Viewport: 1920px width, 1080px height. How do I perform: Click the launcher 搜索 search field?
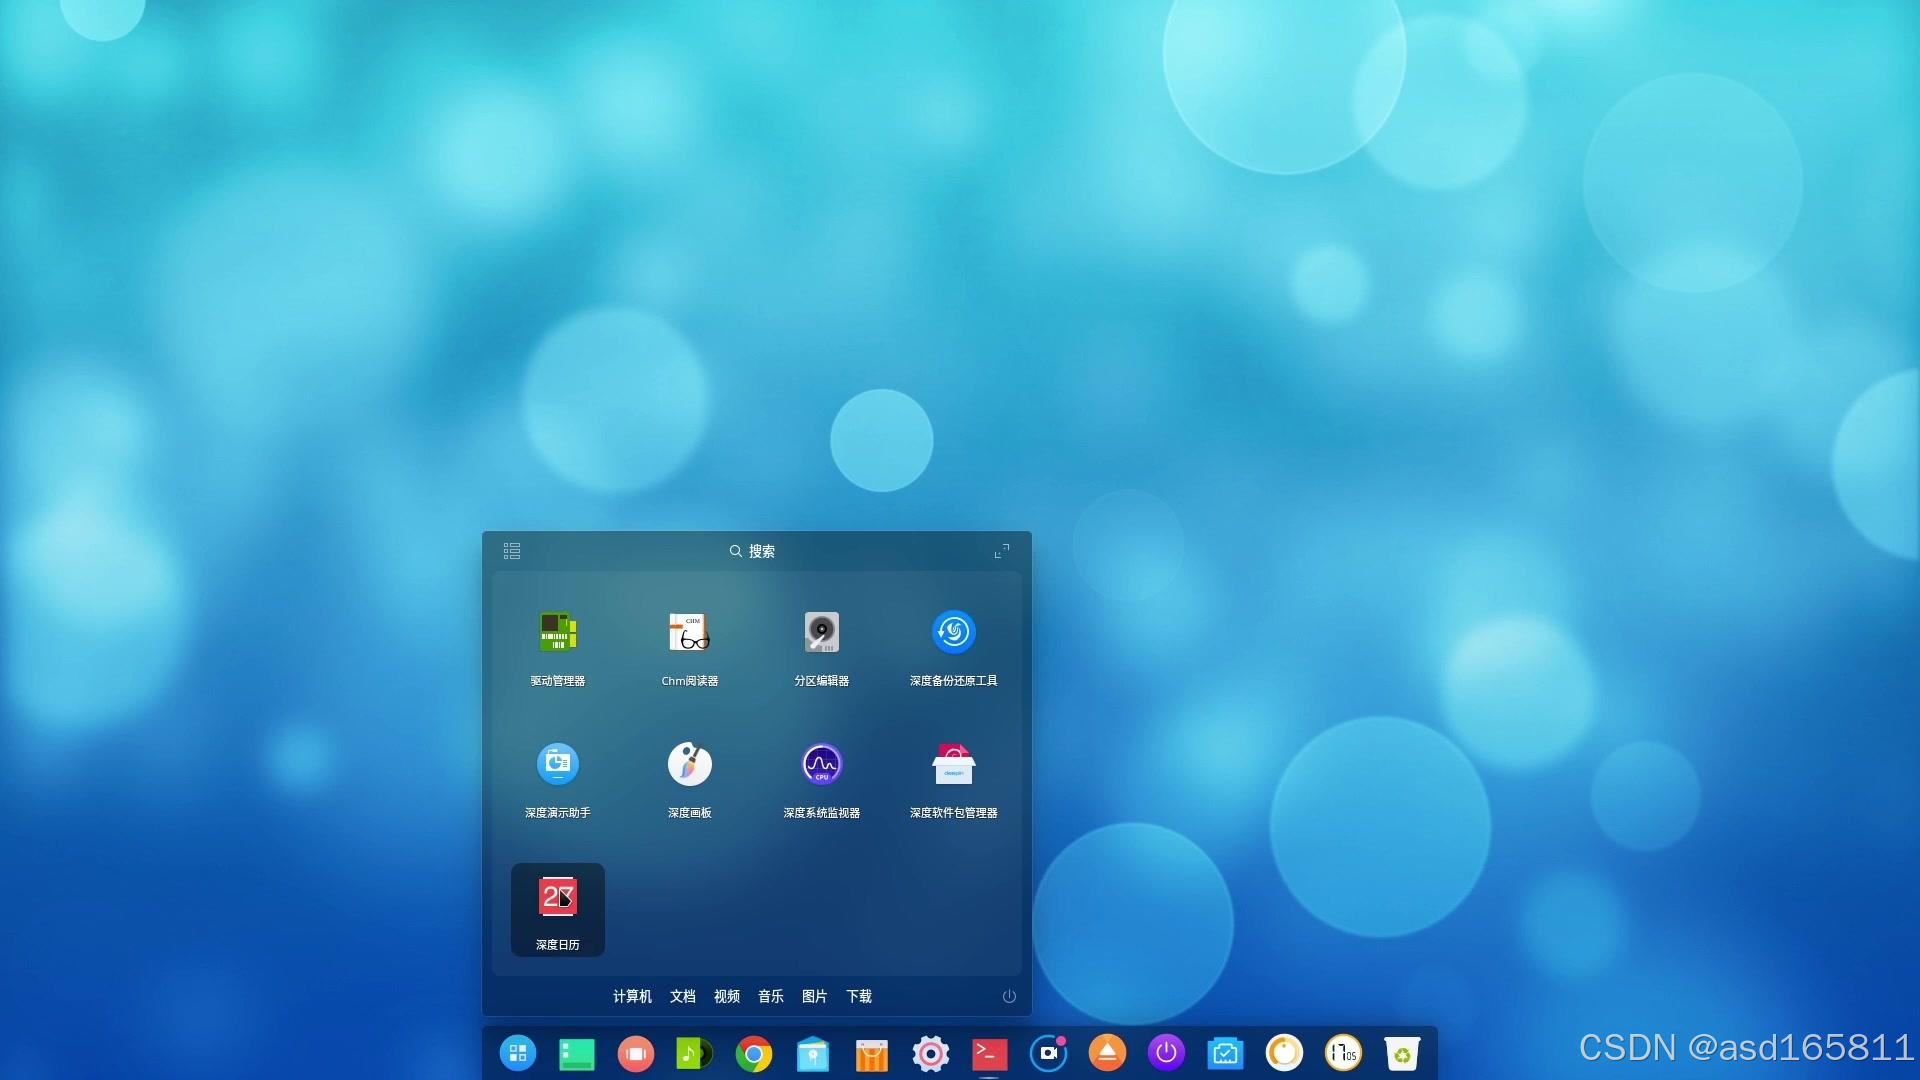coord(752,551)
